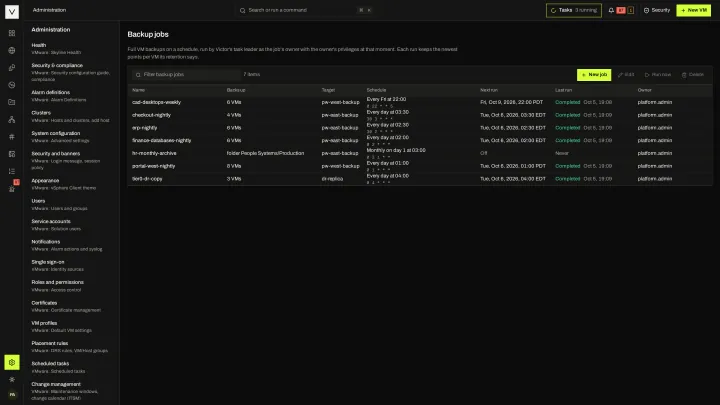Click the Administration breadcrumb in top bar
Image resolution: width=720 pixels, height=405 pixels.
pyautogui.click(x=49, y=10)
